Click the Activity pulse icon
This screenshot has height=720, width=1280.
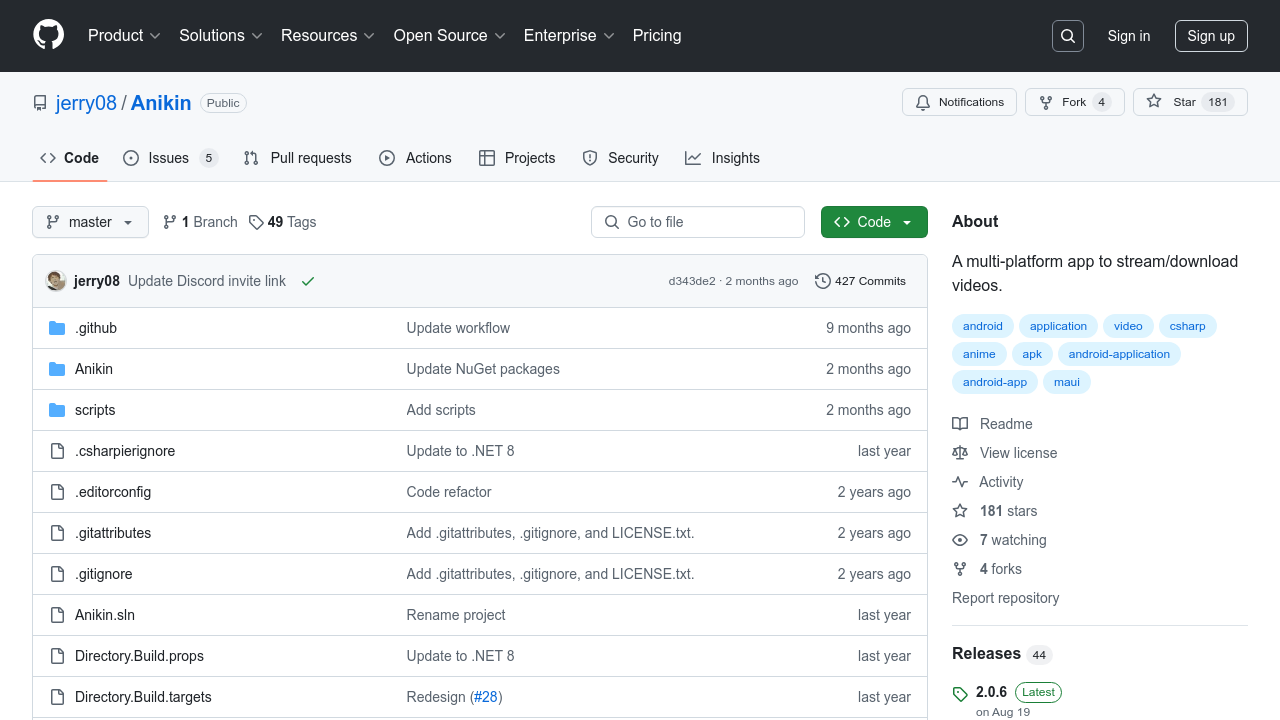pos(960,482)
